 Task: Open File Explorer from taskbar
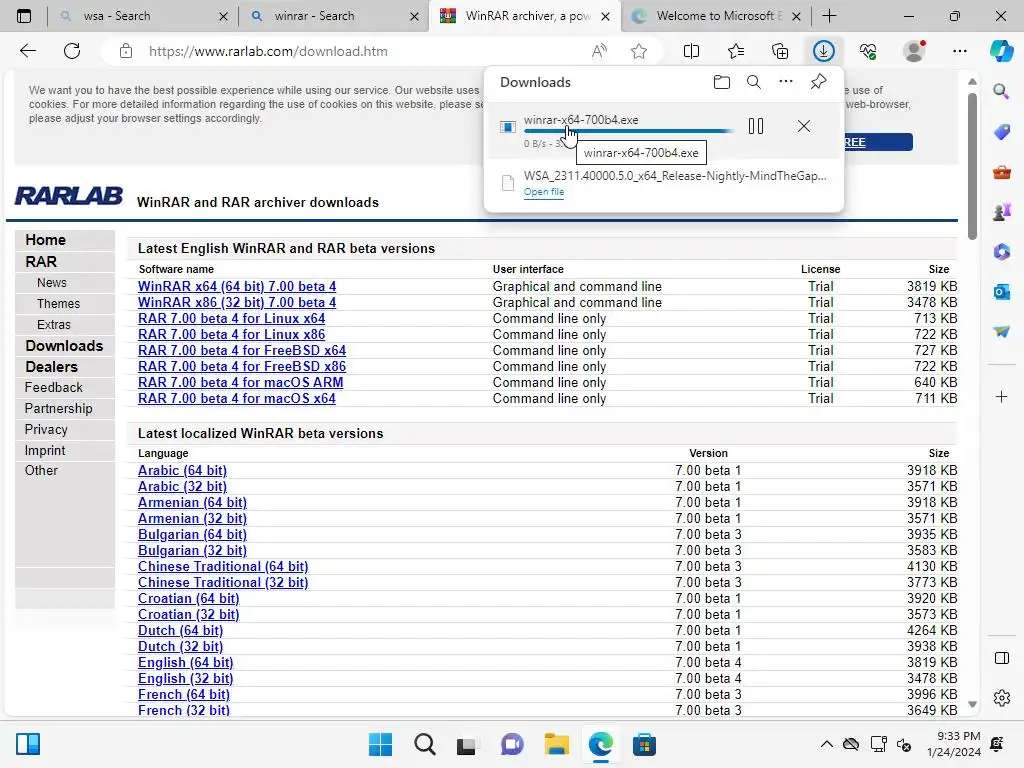click(x=556, y=744)
